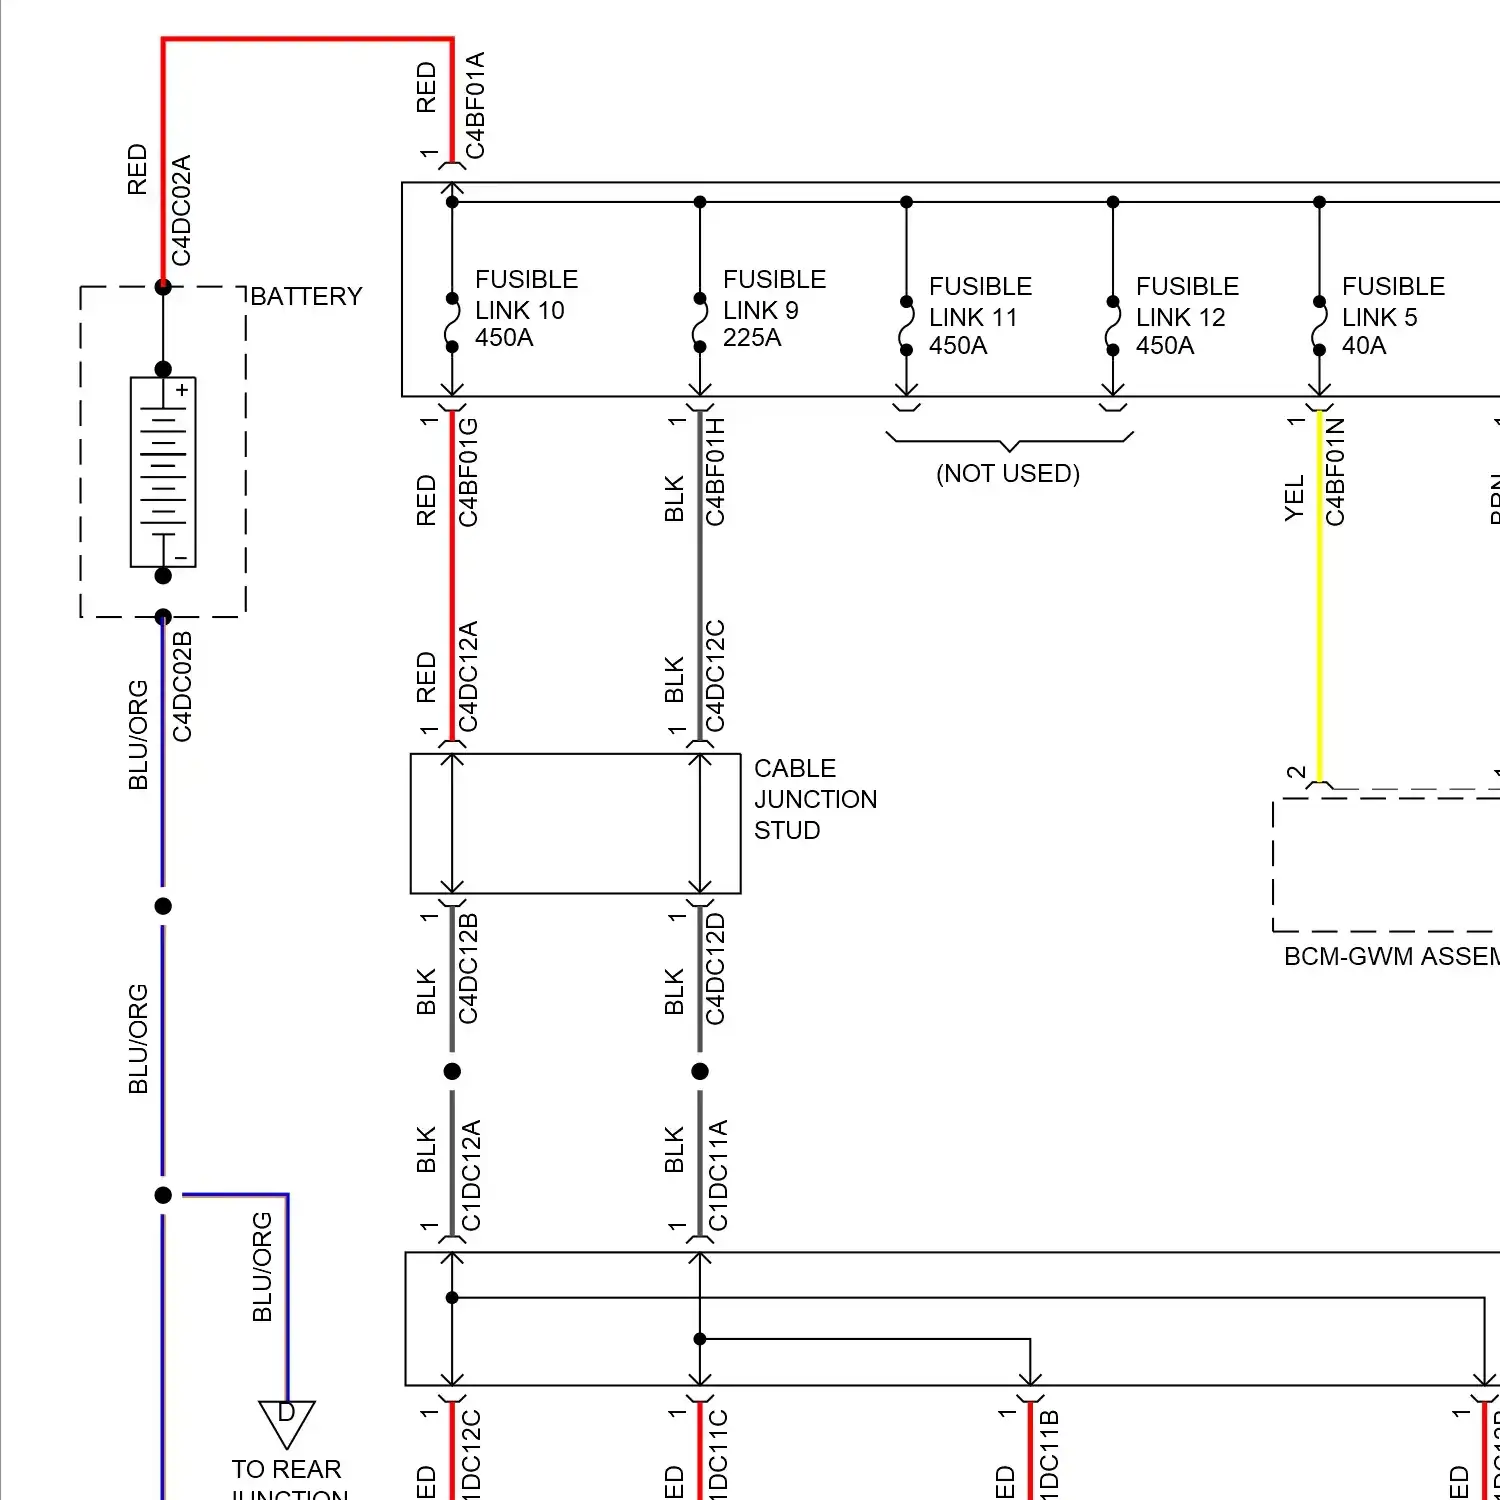Select connector label C4BF01H
The height and width of the screenshot is (1500, 1500).
point(715,472)
